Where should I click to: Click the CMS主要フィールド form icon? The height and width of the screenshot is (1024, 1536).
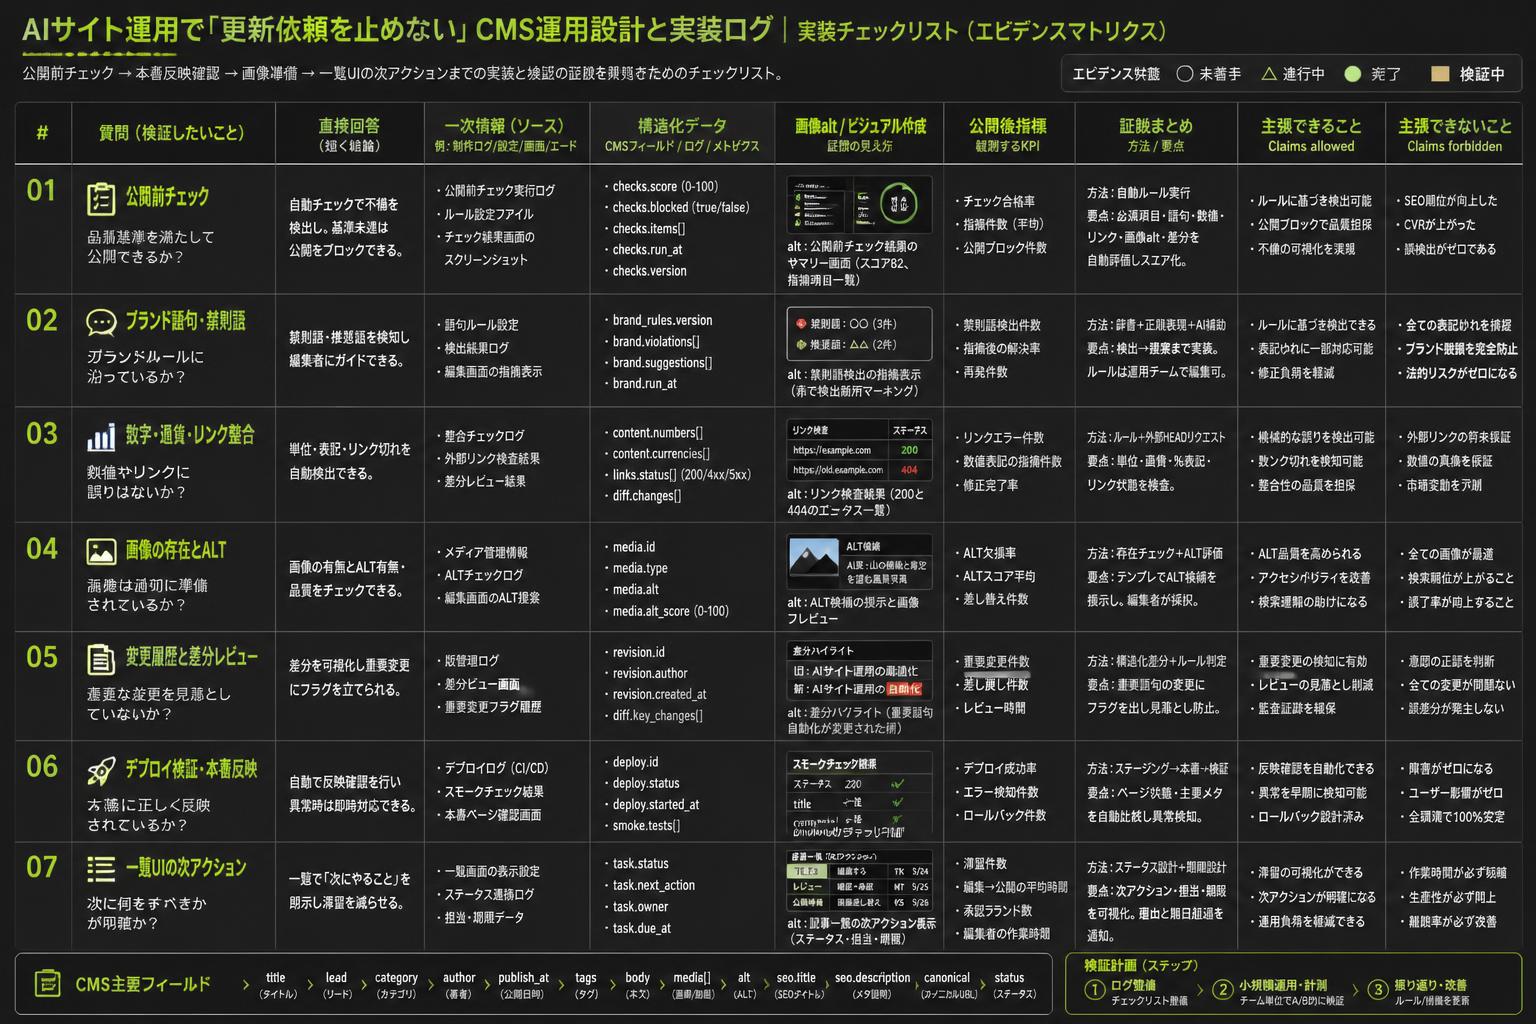[x=47, y=983]
